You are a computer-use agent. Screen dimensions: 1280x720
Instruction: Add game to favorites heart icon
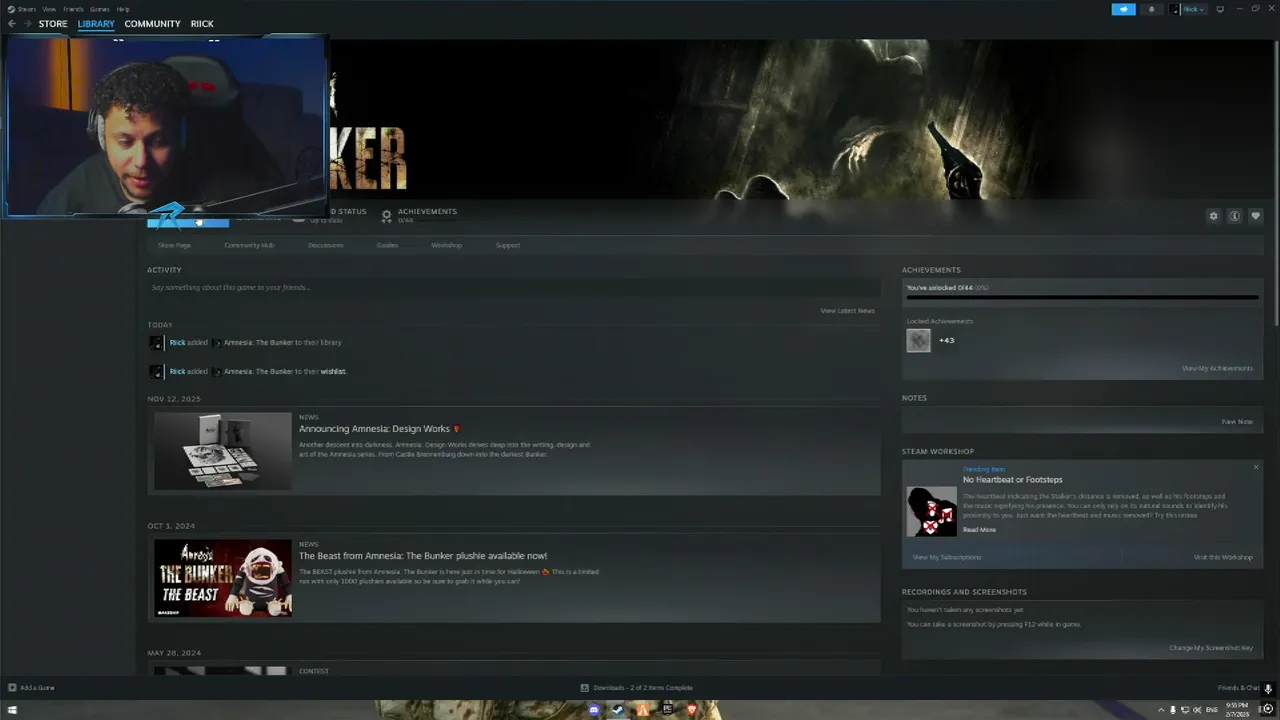[x=1256, y=216]
